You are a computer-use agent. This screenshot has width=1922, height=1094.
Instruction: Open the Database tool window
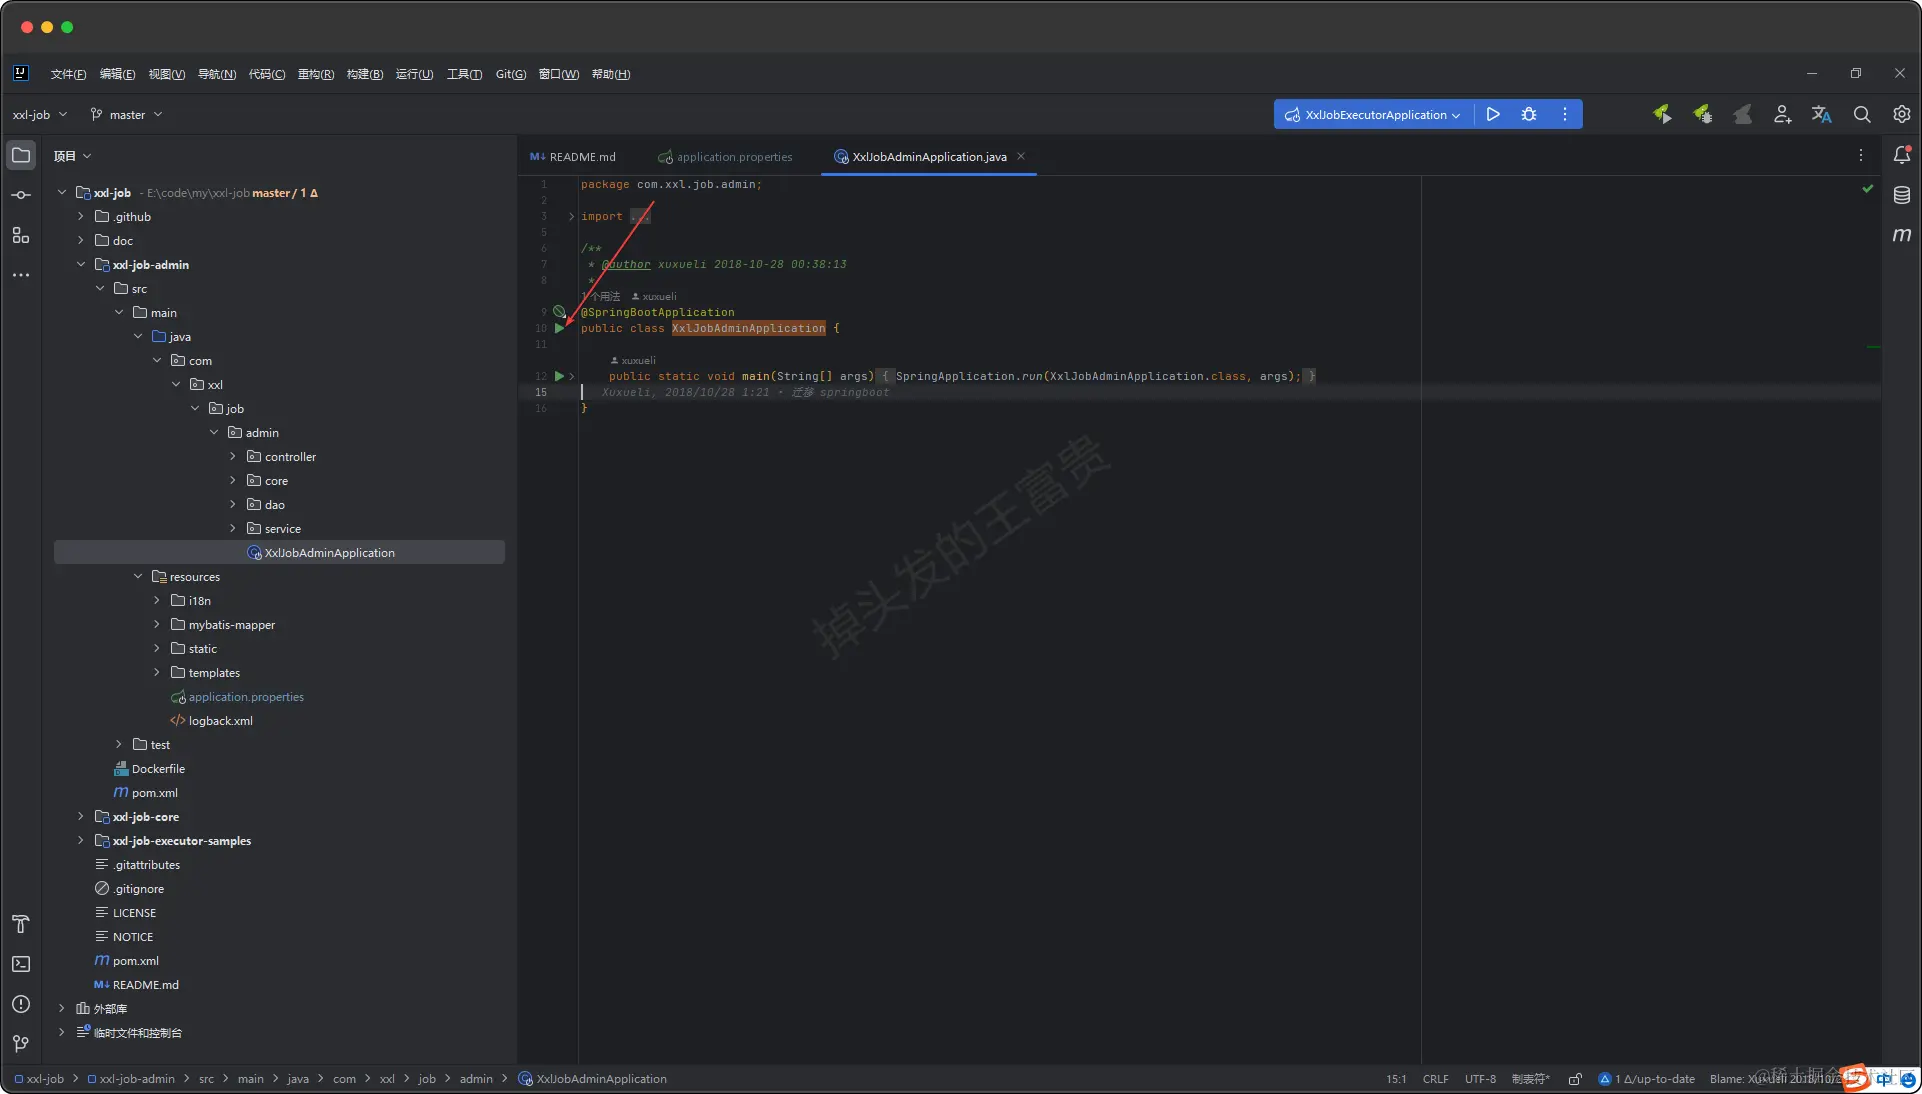click(1901, 195)
